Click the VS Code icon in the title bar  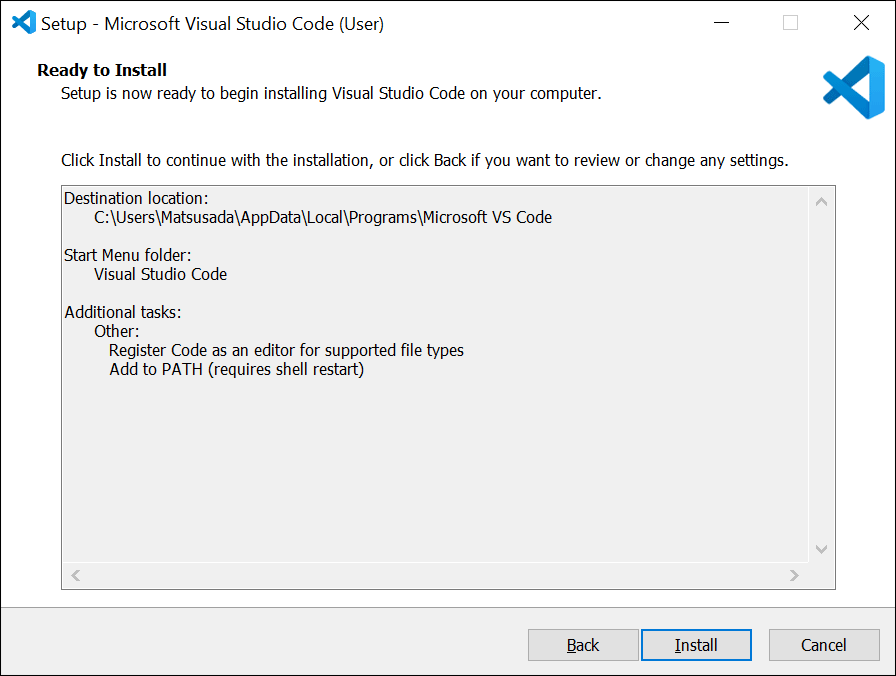[23, 22]
